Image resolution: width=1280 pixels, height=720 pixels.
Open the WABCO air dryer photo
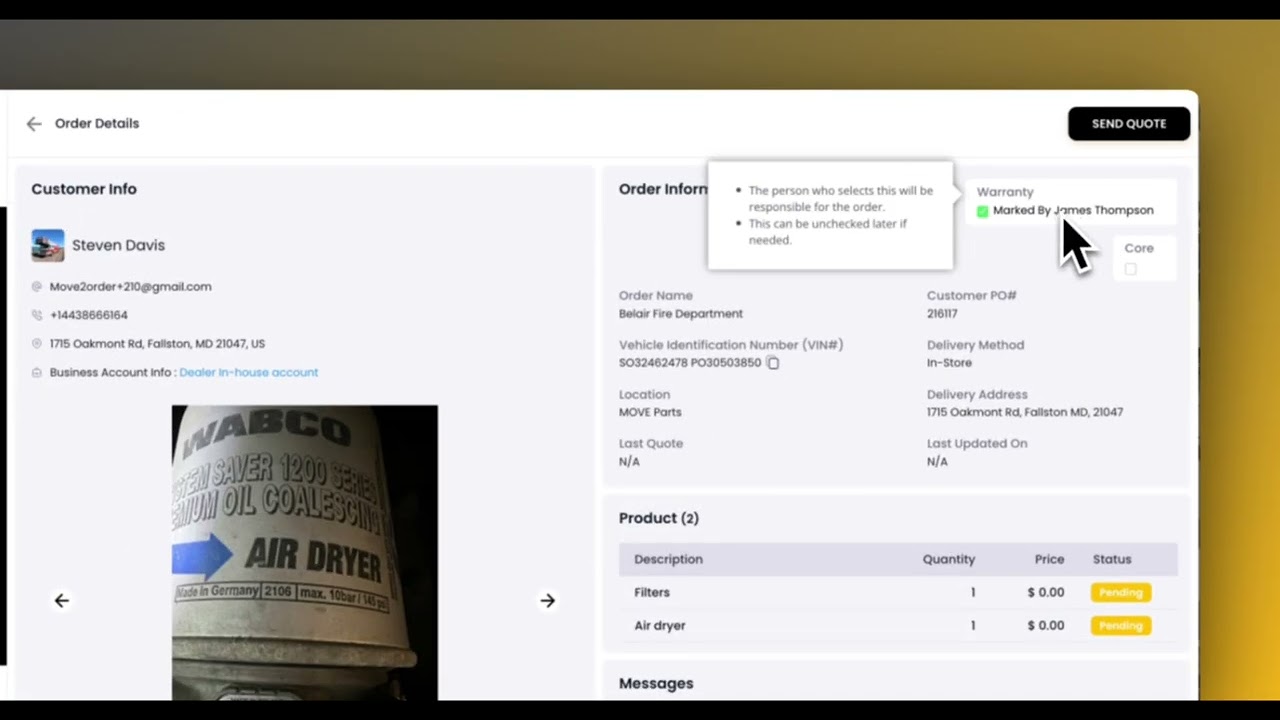click(304, 552)
